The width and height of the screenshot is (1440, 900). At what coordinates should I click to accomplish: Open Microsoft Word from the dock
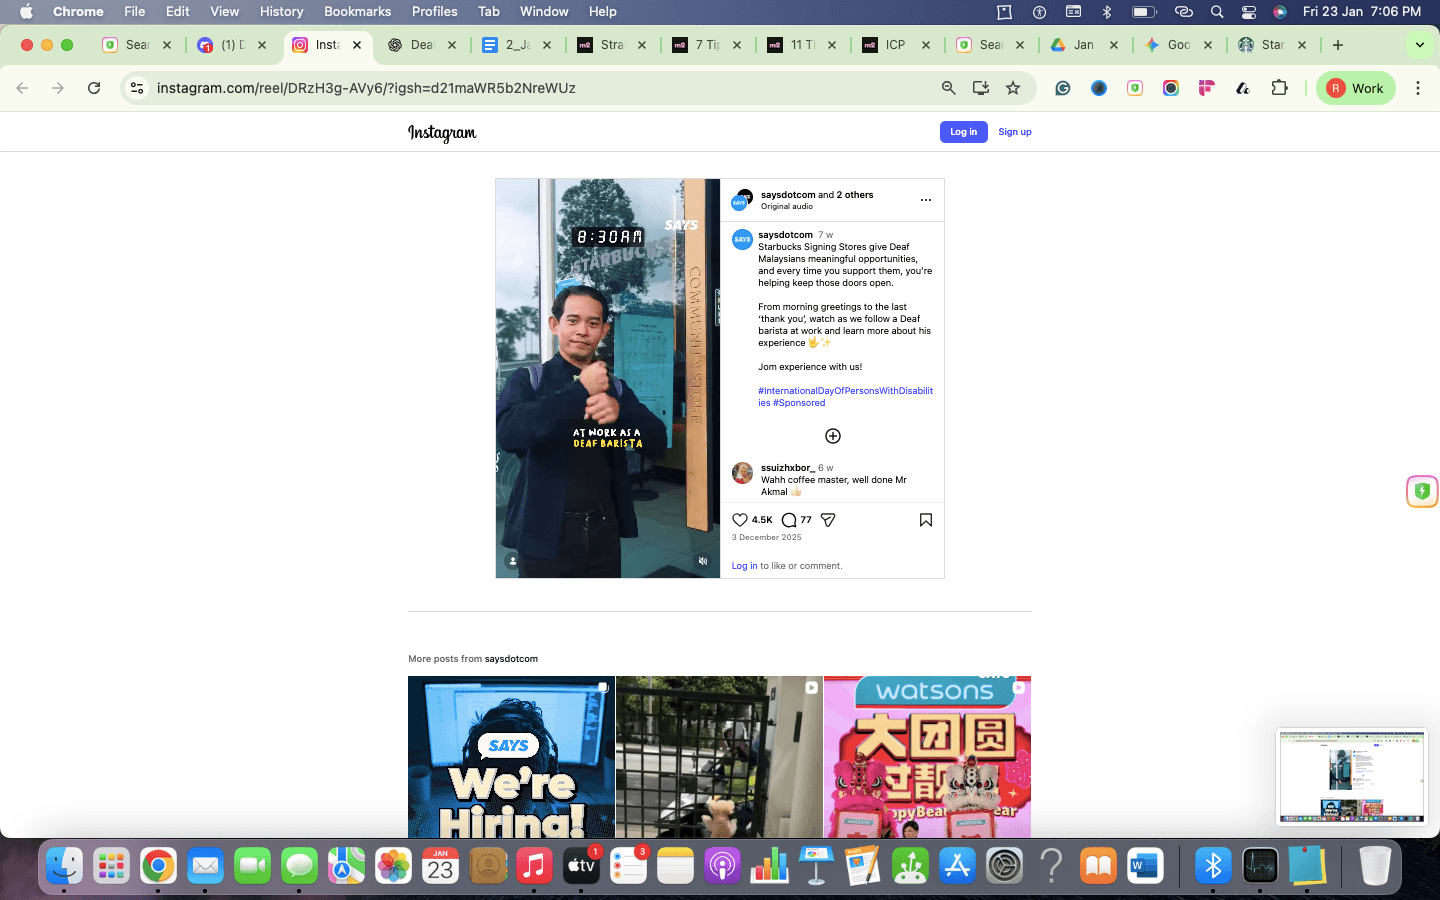click(x=1145, y=866)
